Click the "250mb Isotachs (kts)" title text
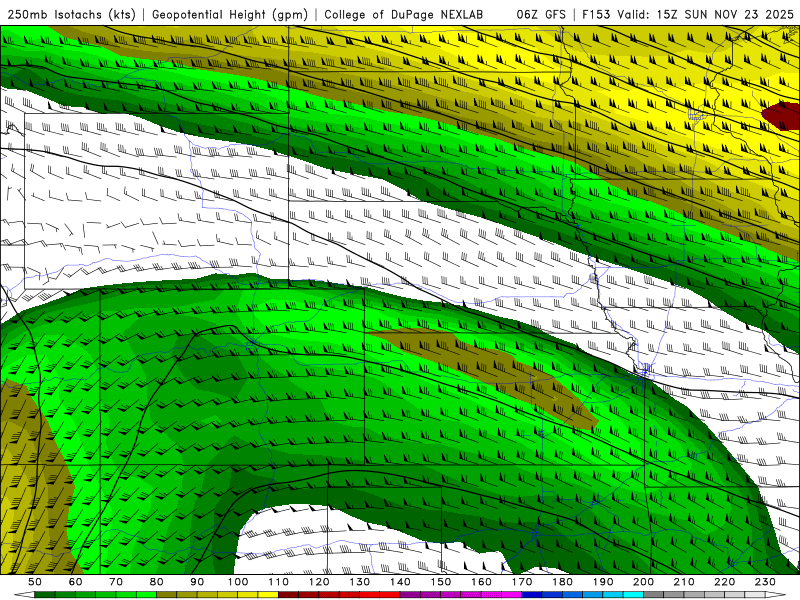The image size is (800, 600). pos(71,14)
